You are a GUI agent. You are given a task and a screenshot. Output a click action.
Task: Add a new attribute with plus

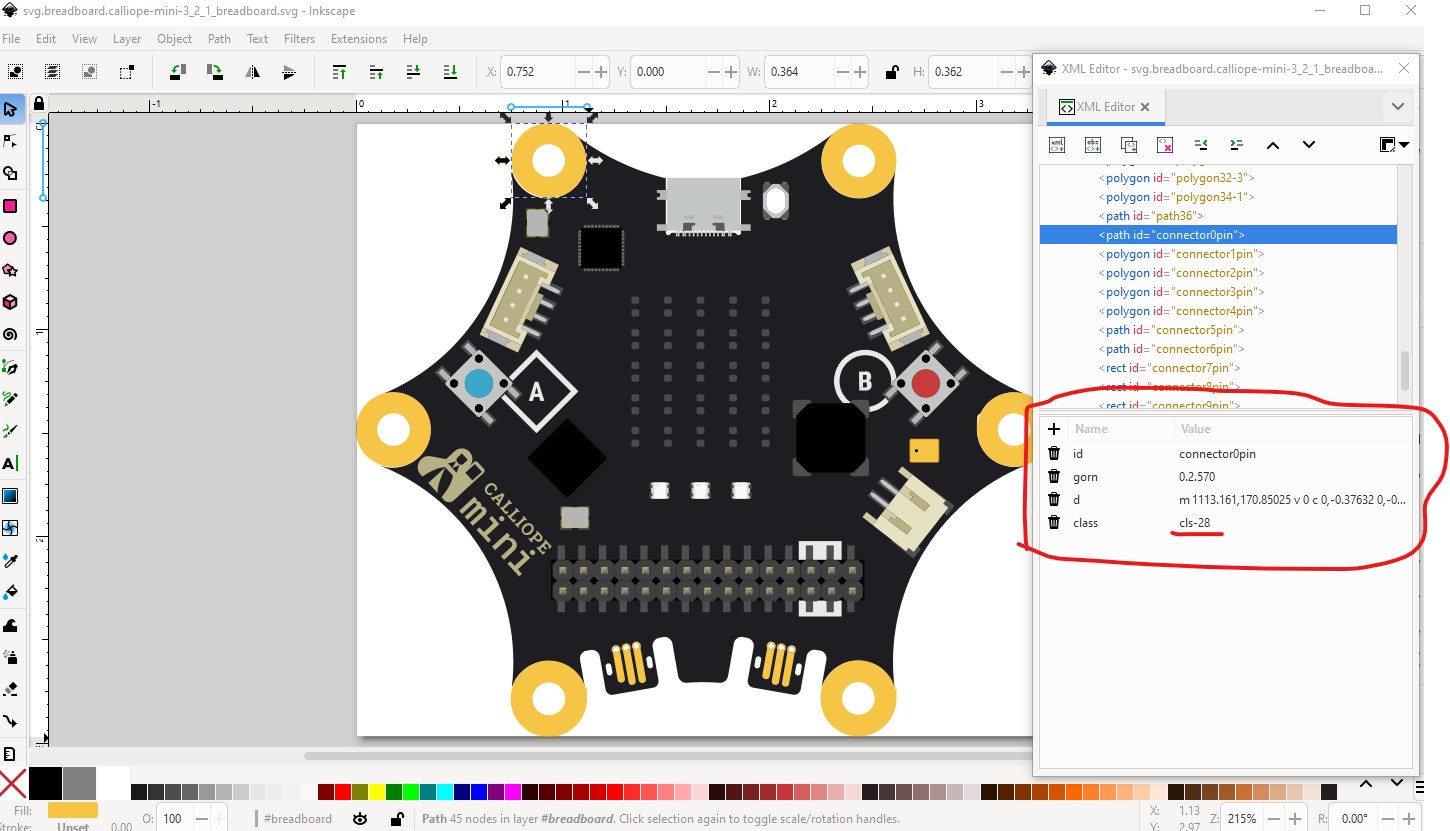point(1053,429)
